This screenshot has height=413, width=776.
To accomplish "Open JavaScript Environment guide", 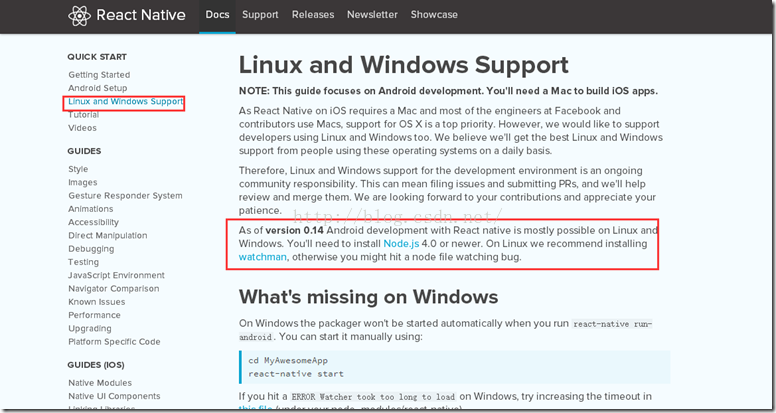I will point(117,275).
